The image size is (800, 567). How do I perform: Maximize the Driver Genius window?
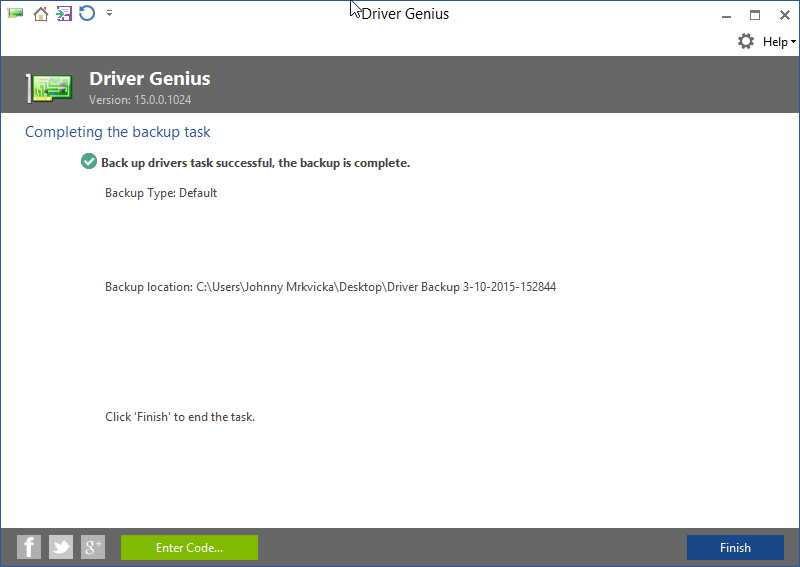point(755,15)
